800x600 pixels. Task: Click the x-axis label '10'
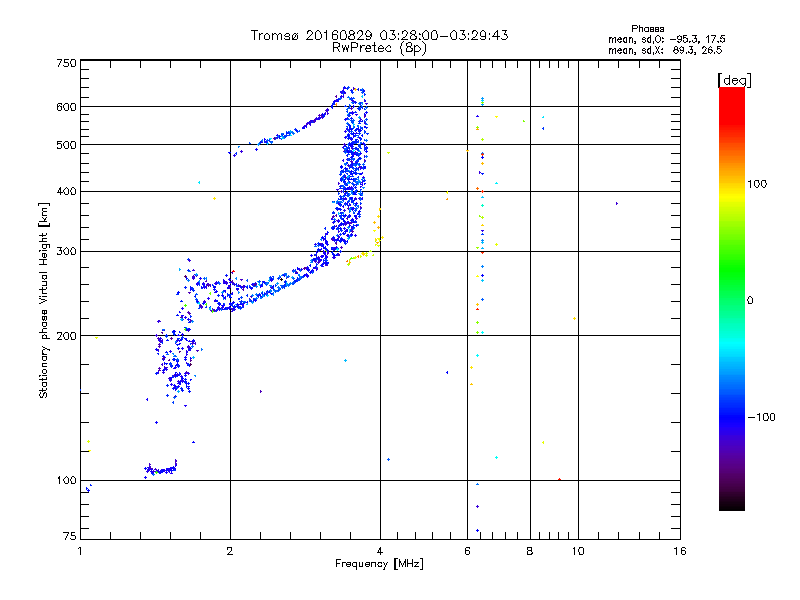578,551
